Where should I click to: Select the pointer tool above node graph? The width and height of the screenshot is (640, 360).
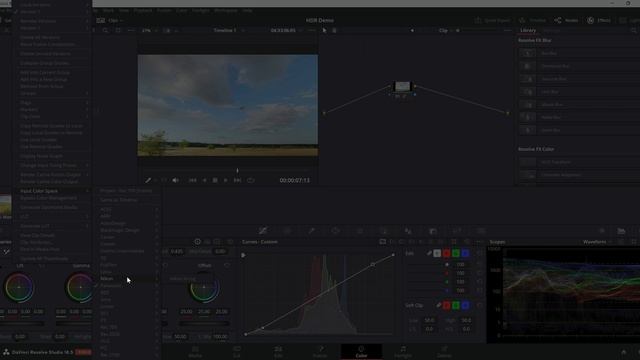324,30
